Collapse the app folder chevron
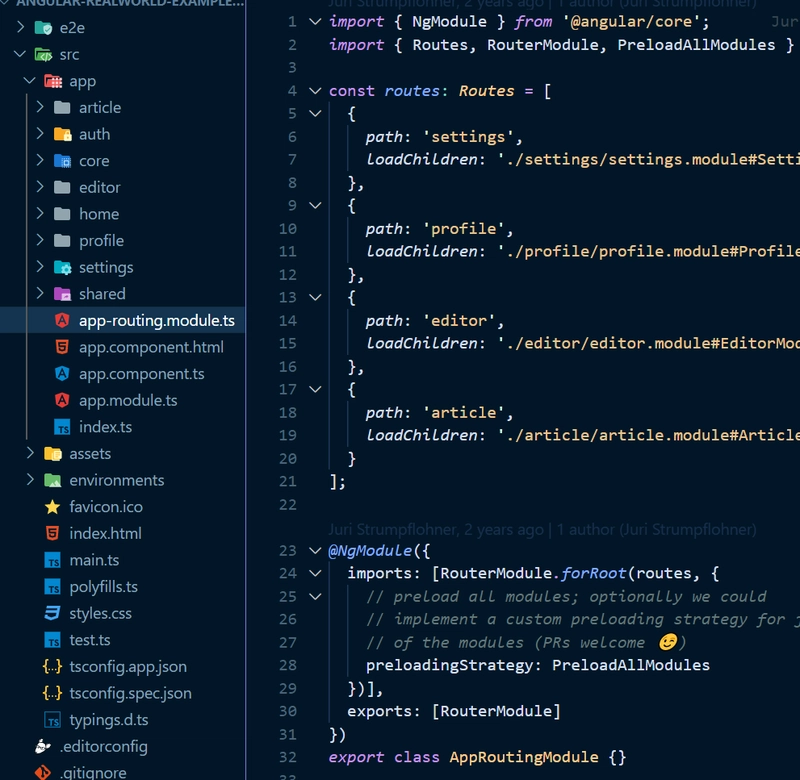This screenshot has width=800, height=780. point(30,81)
